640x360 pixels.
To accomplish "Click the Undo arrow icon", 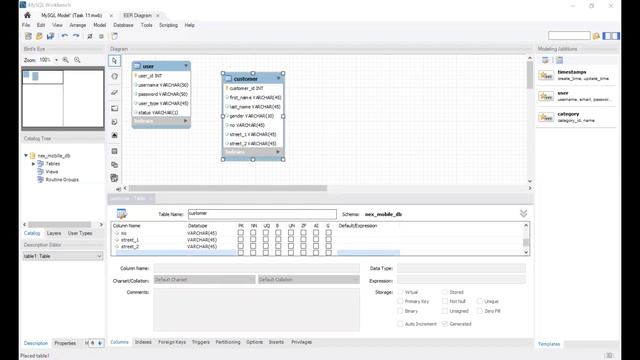I will (64, 36).
